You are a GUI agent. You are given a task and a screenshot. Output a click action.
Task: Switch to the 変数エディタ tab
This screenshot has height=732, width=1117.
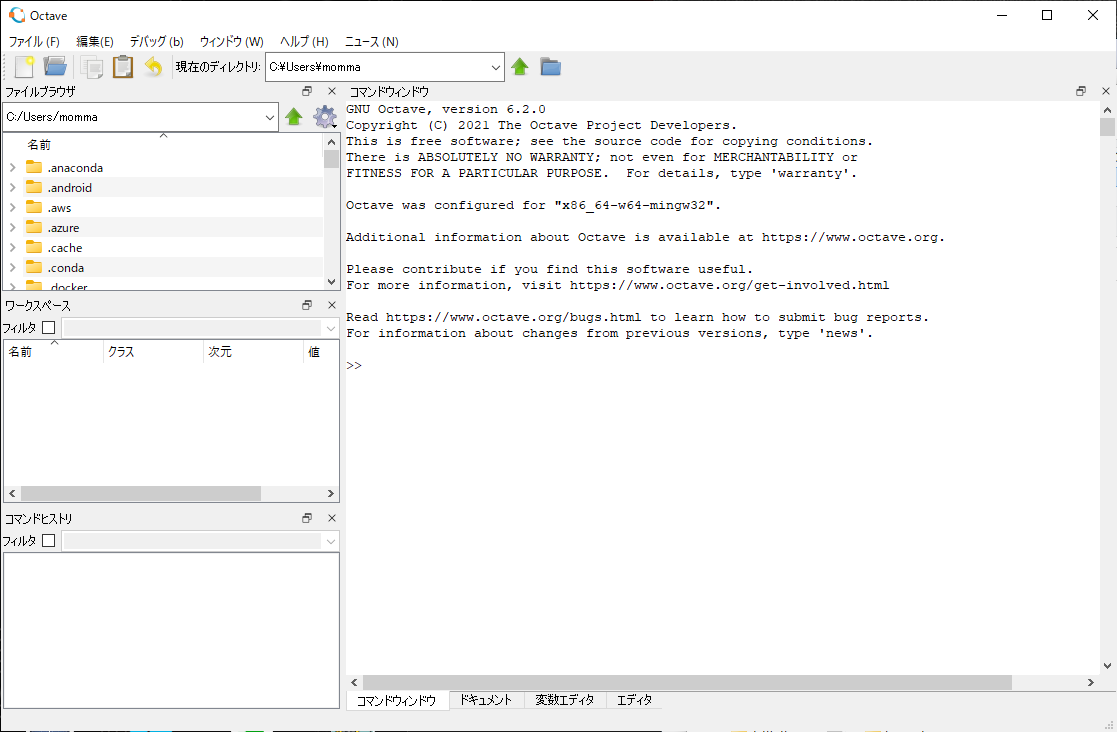coord(565,700)
